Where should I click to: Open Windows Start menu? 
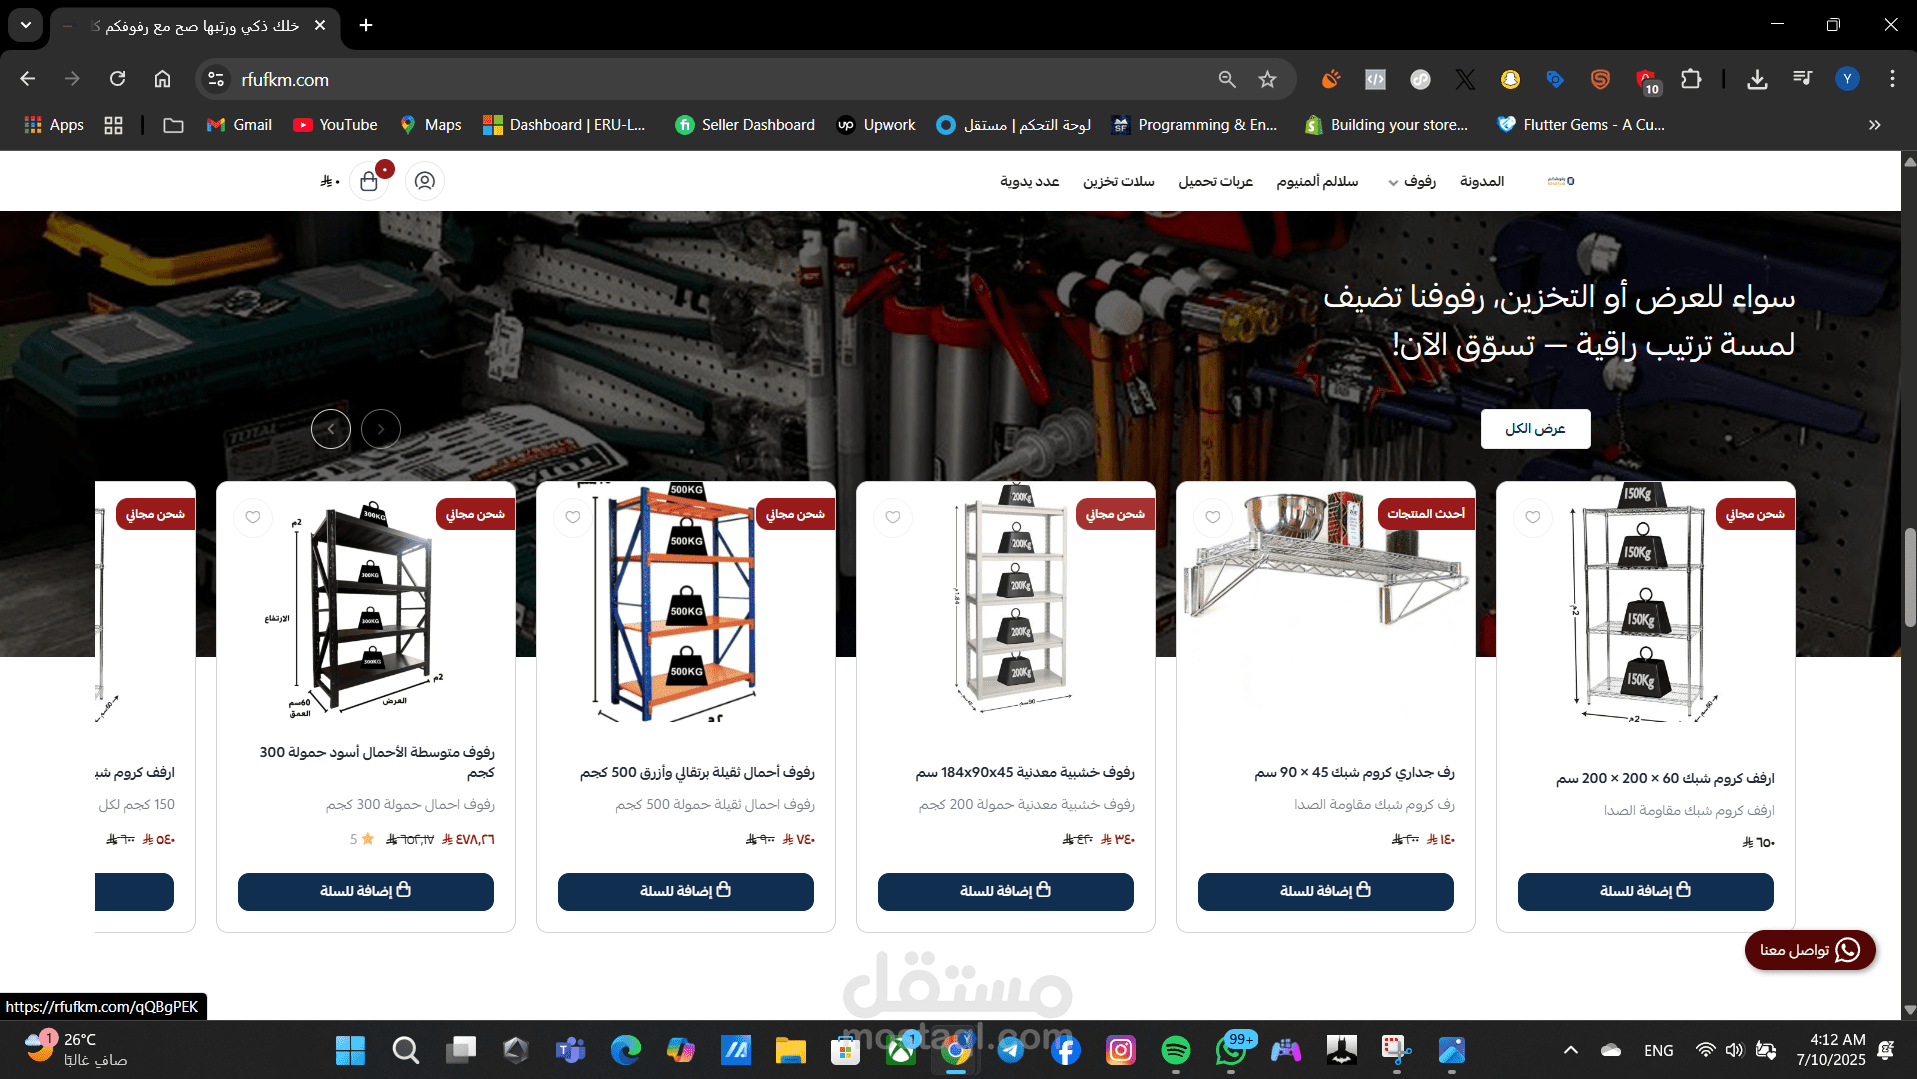(x=350, y=1050)
